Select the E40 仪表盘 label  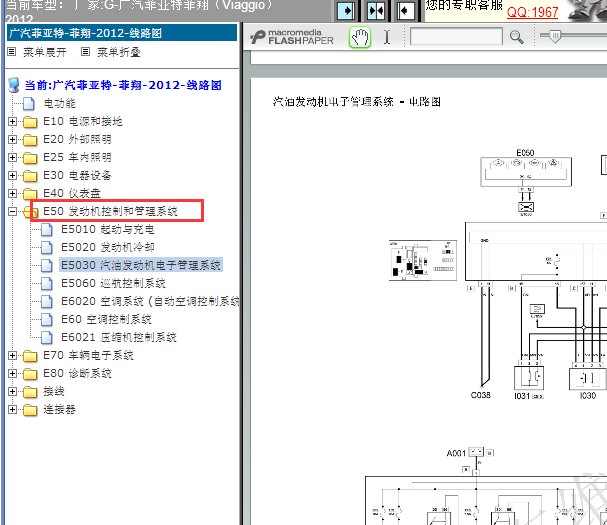point(72,193)
